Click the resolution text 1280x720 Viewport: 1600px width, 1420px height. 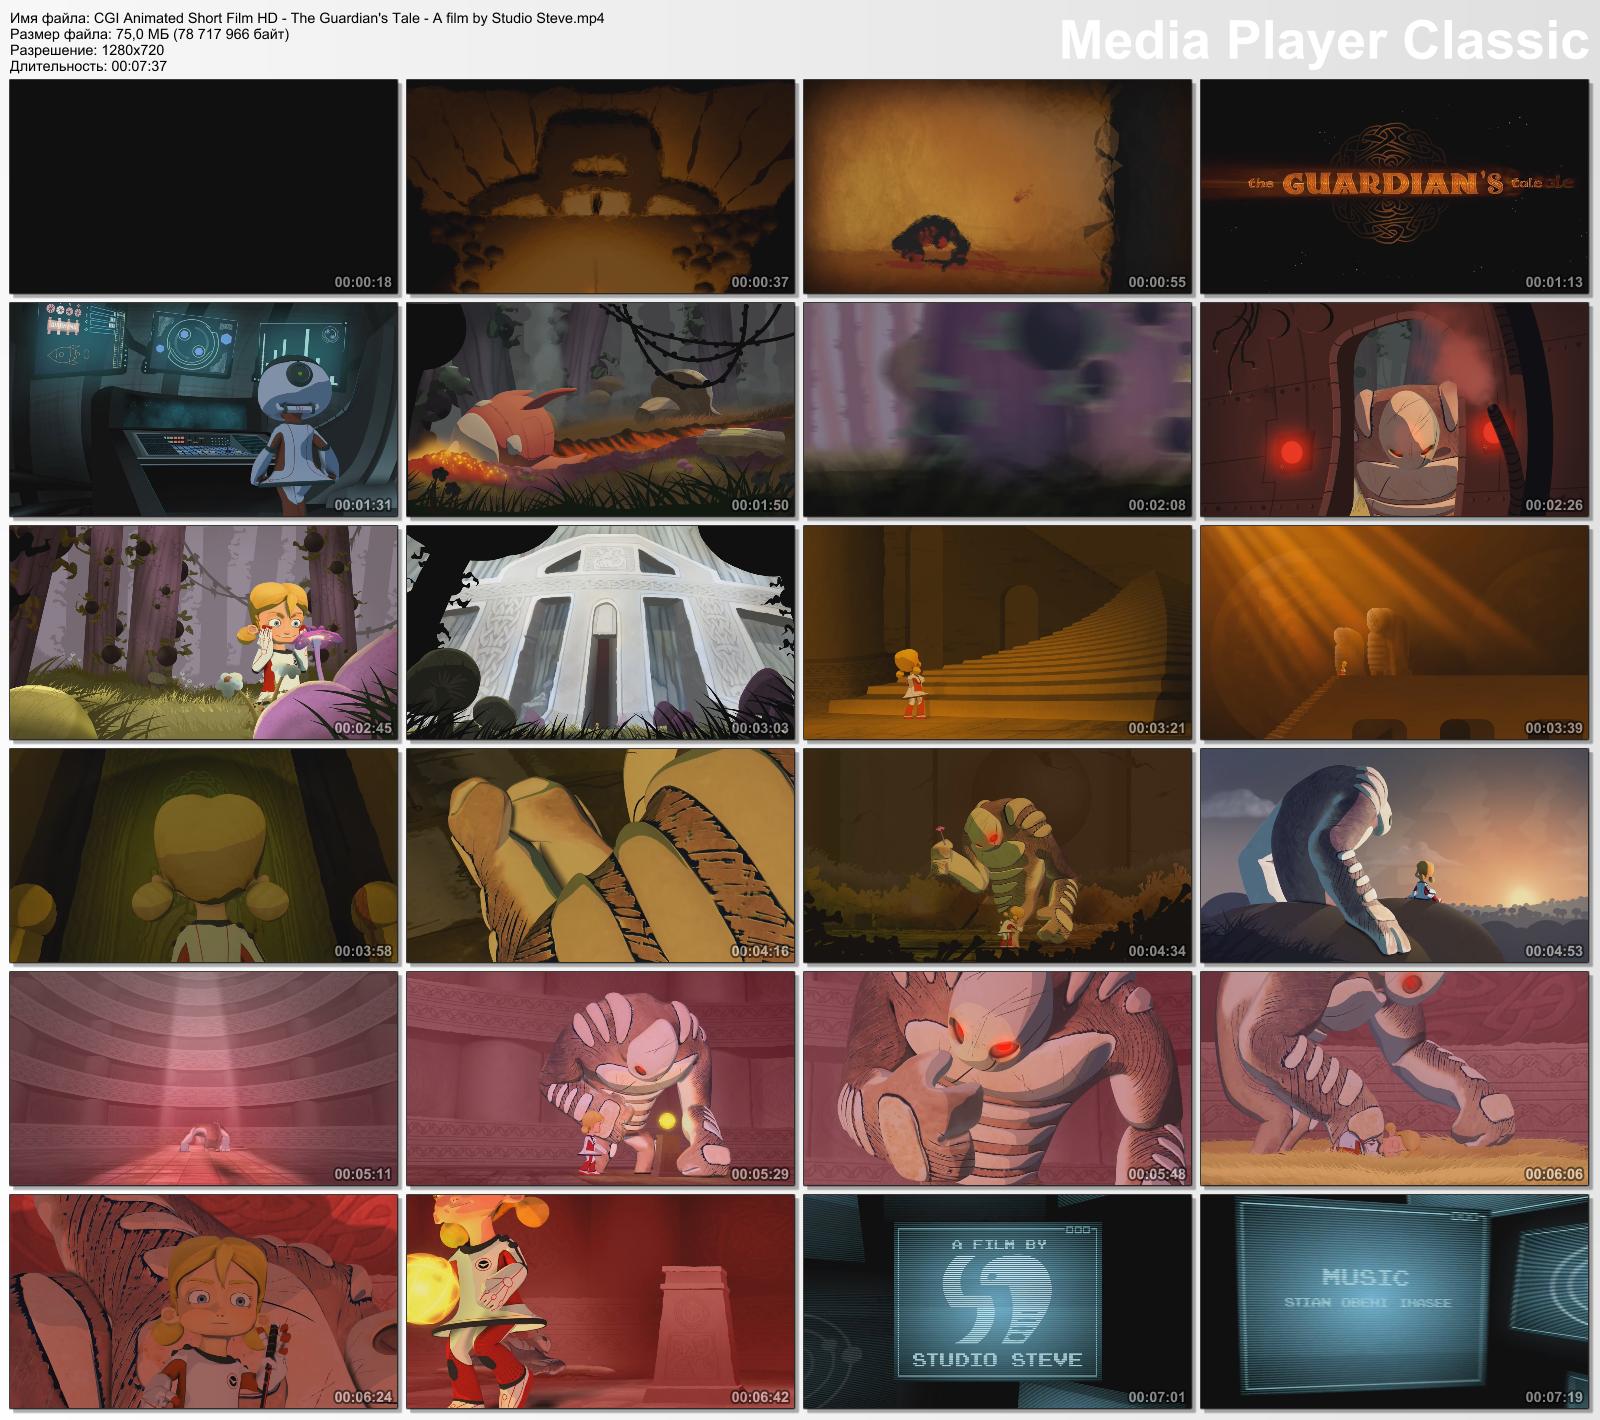click(133, 50)
